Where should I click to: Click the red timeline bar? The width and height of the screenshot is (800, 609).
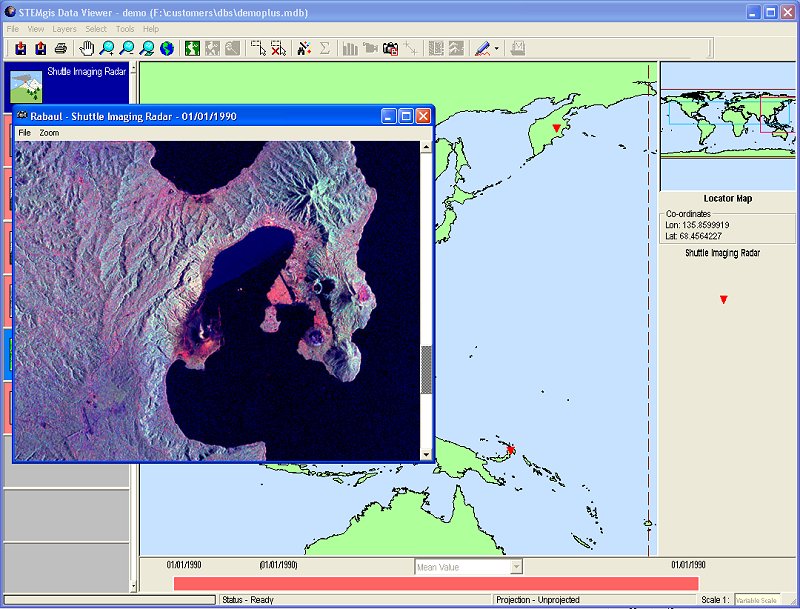(435, 583)
